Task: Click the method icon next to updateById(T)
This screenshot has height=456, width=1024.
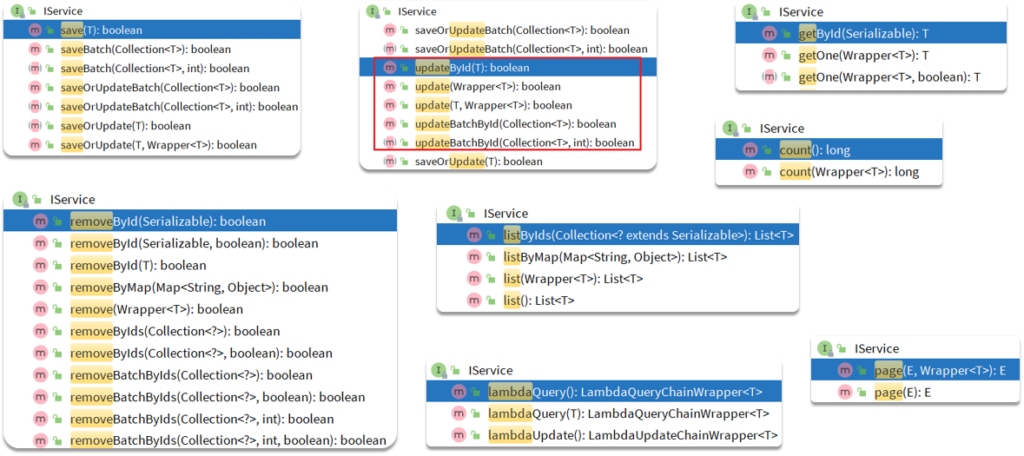Action: tap(390, 68)
